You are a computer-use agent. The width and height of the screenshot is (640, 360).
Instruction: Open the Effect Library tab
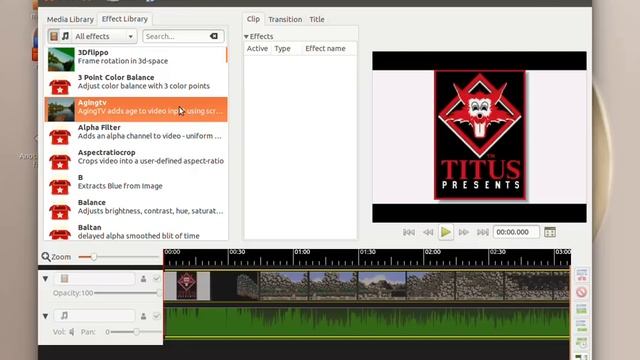pyautogui.click(x=124, y=19)
